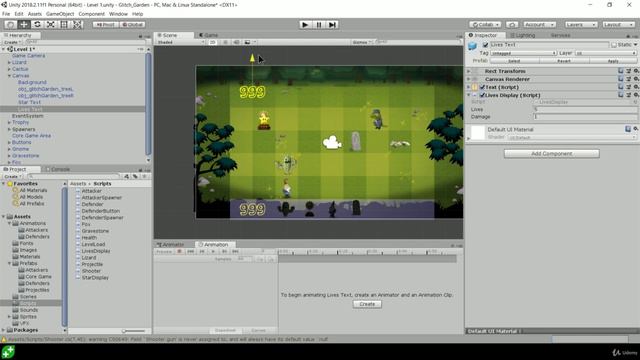Click the Add Component button
640x360 pixels.
tap(551, 153)
